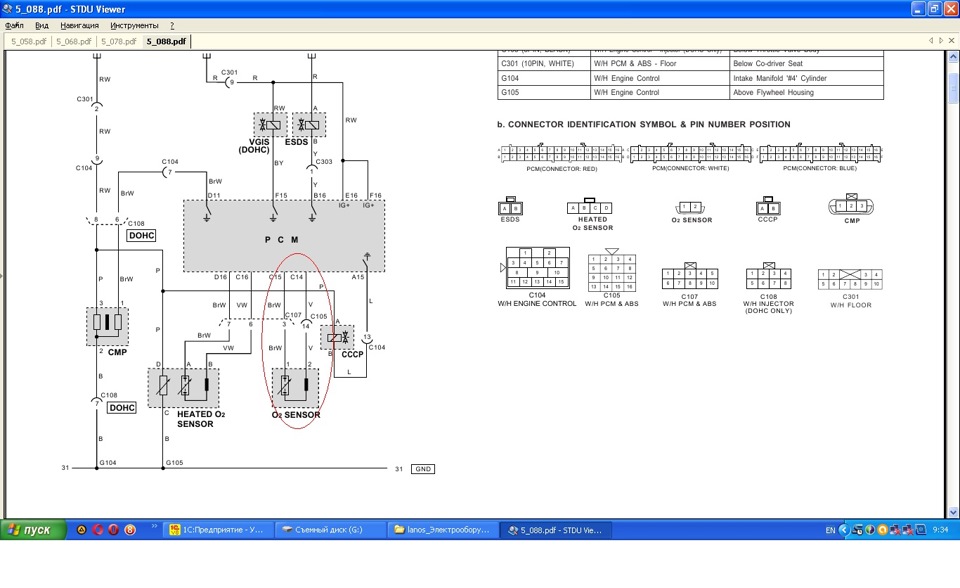Select the active 5_088.pdf tab

click(166, 42)
